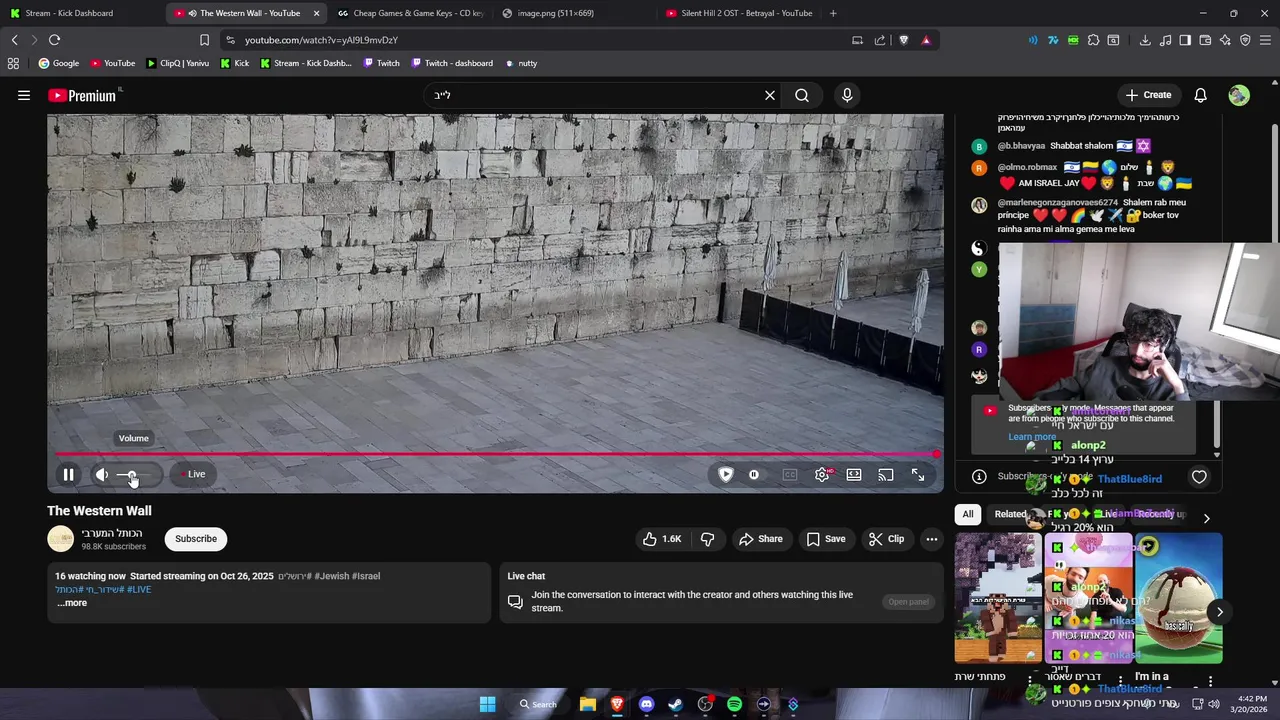Go back to previous page
Viewport: 1280px width, 720px height.
coord(14,40)
